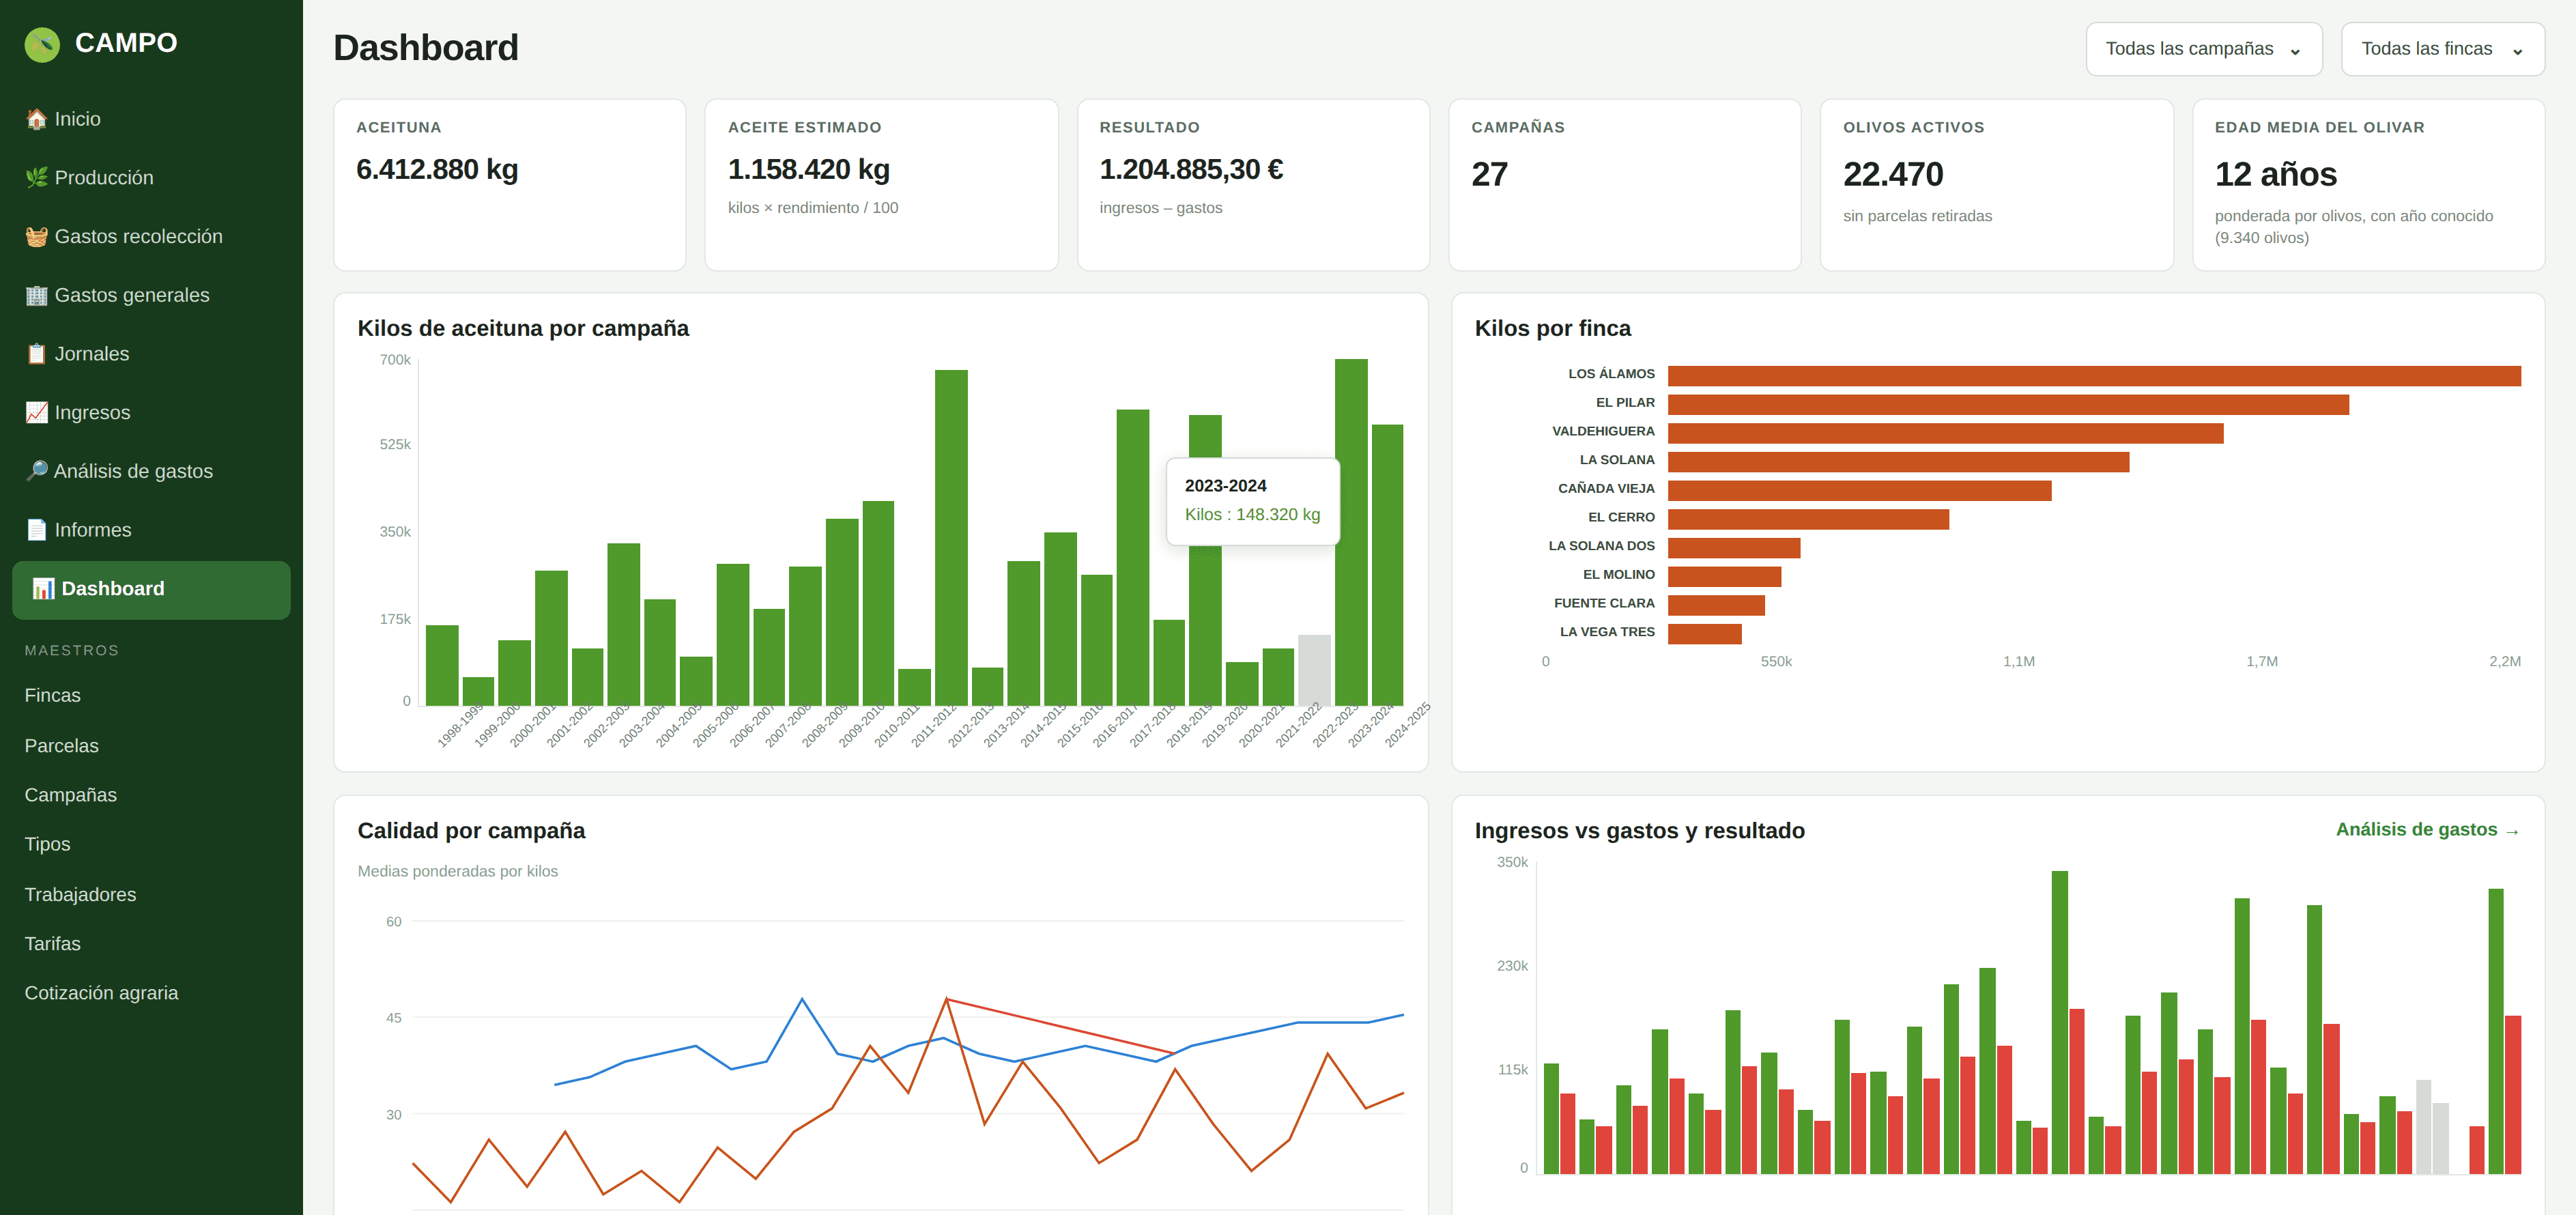Open Trabajadores under Maestros
2576x1215 pixels.
click(151, 895)
